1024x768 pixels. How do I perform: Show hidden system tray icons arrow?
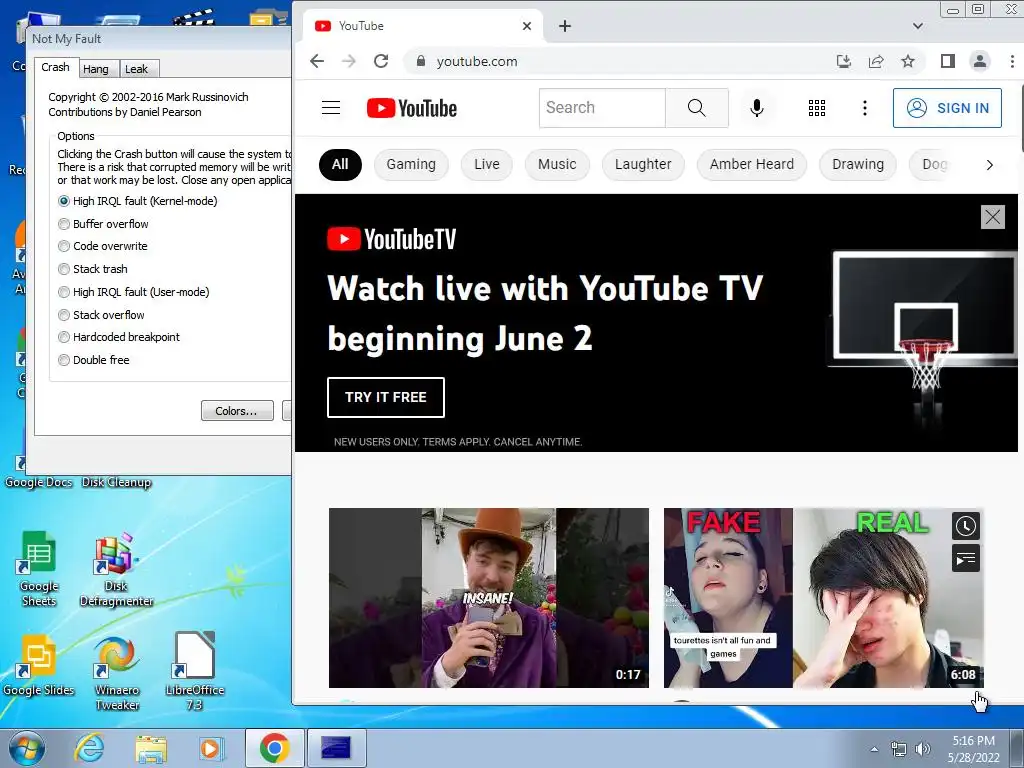point(874,749)
